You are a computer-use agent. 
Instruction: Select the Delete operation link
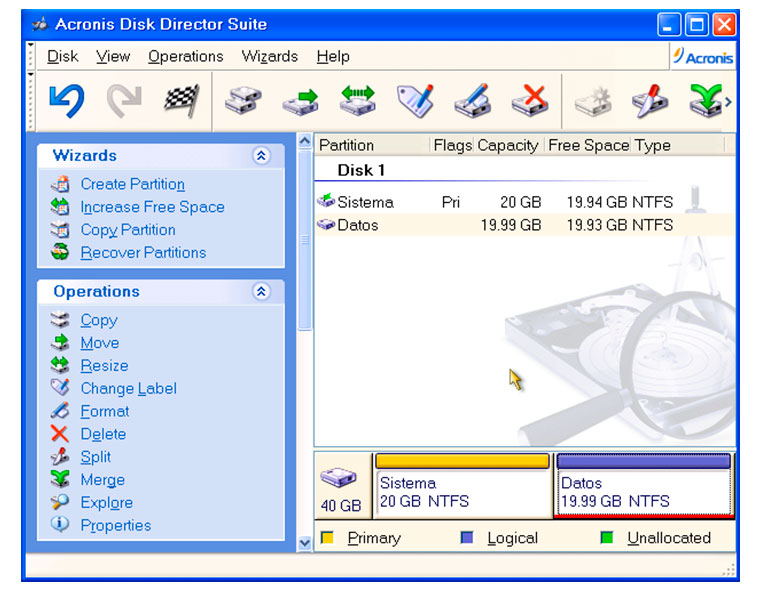tap(103, 434)
